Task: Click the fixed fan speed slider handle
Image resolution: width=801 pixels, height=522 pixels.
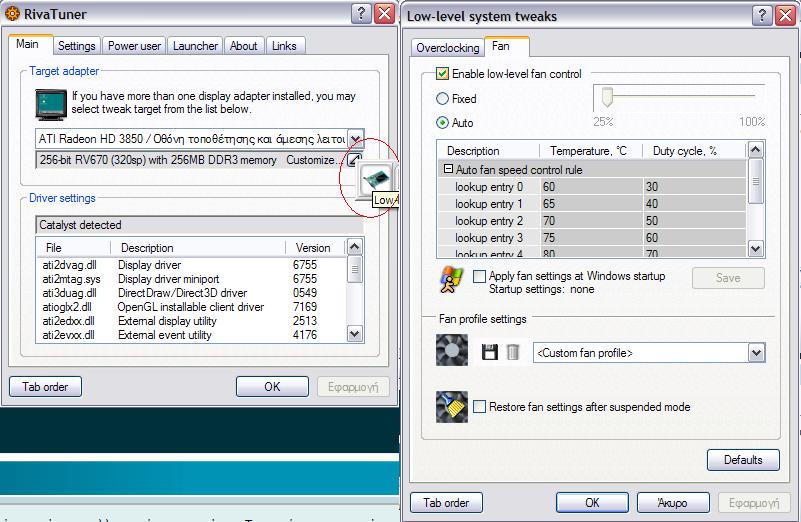Action: 607,97
